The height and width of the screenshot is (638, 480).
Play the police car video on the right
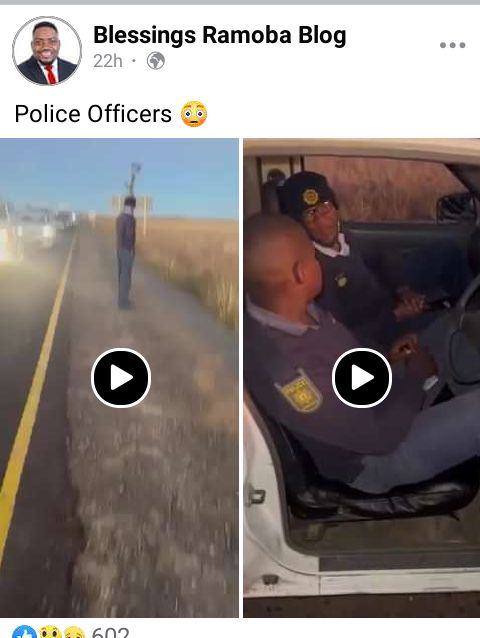pos(362,378)
